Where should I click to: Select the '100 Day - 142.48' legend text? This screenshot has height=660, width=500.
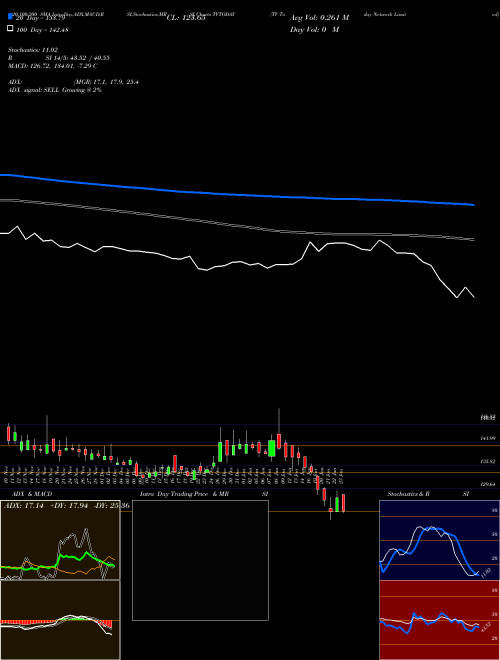[42, 29]
